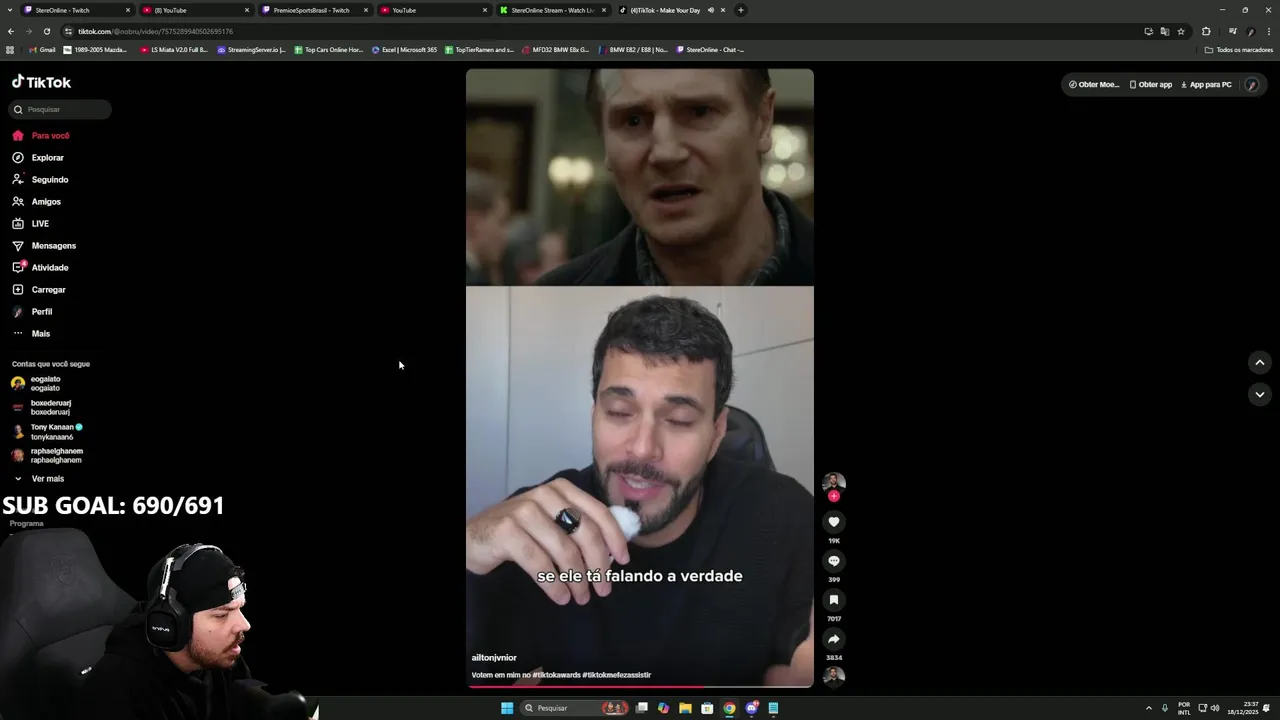Screen dimensions: 1280x720
Task: Click the App para PC button
Action: (x=1207, y=85)
